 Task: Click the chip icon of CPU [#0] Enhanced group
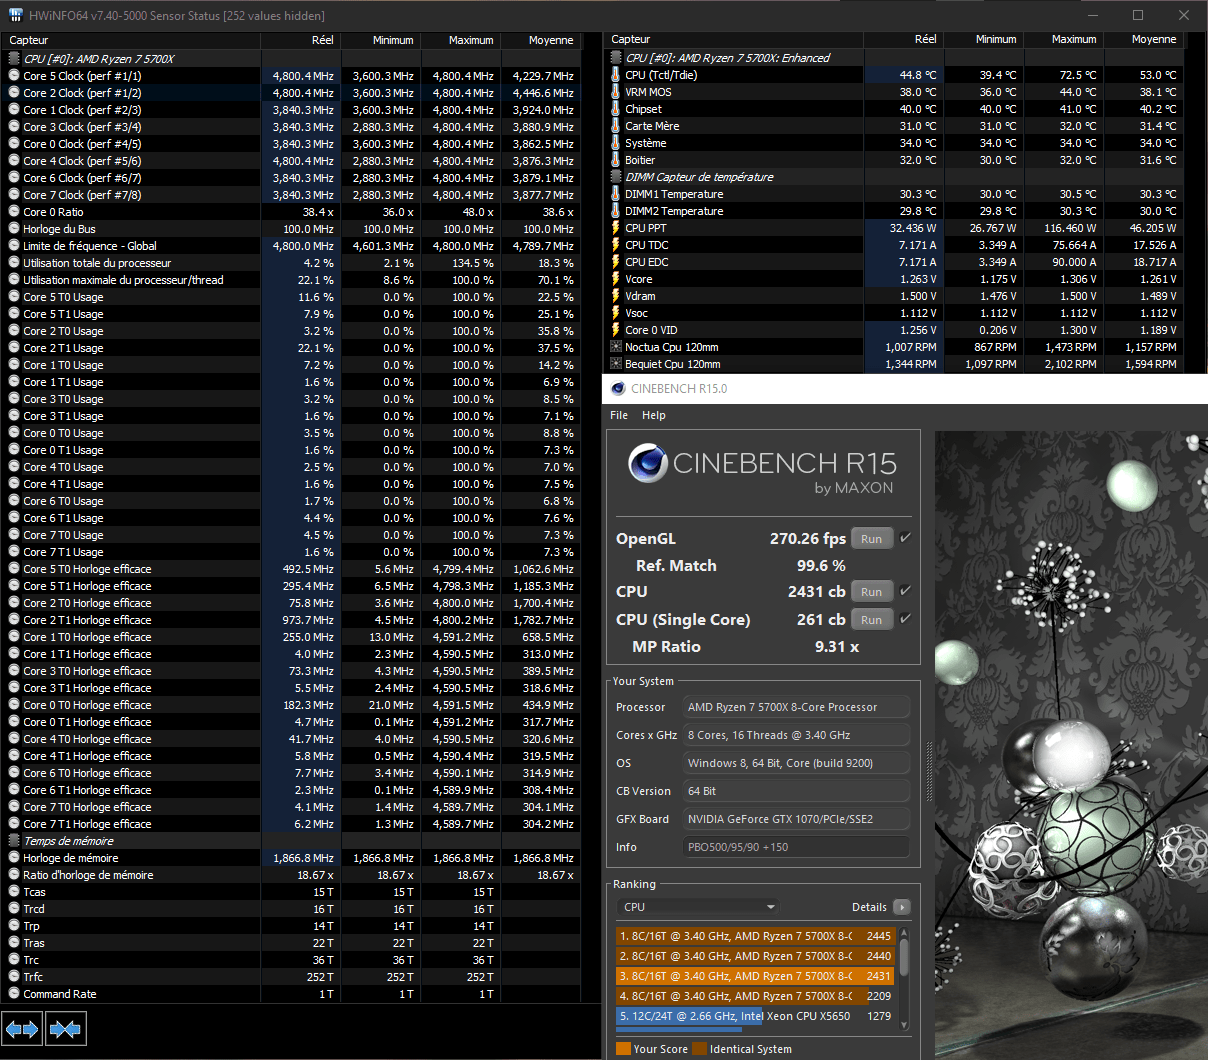[616, 57]
